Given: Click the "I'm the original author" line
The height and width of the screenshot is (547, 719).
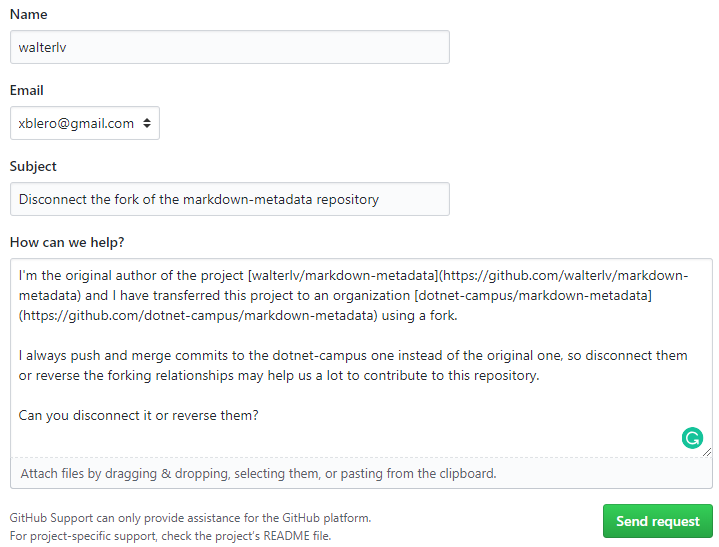Looking at the screenshot, I should 130,276.
